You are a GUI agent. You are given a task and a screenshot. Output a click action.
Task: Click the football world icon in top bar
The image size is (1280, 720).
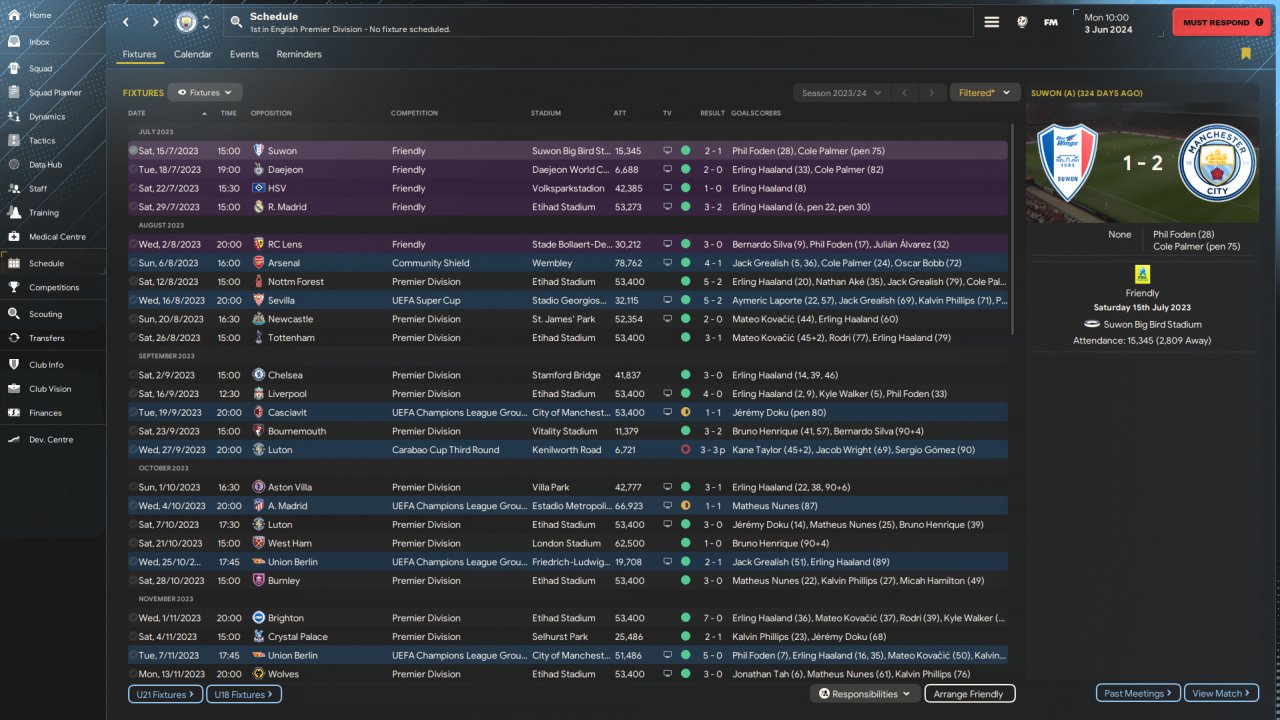1022,22
